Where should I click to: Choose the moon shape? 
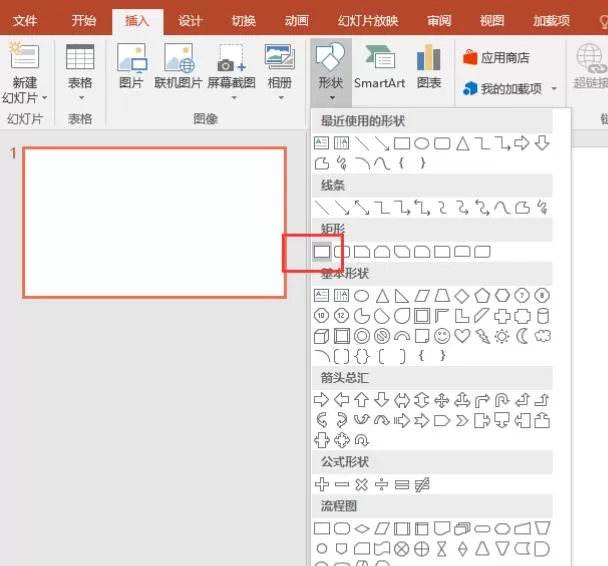[522, 336]
